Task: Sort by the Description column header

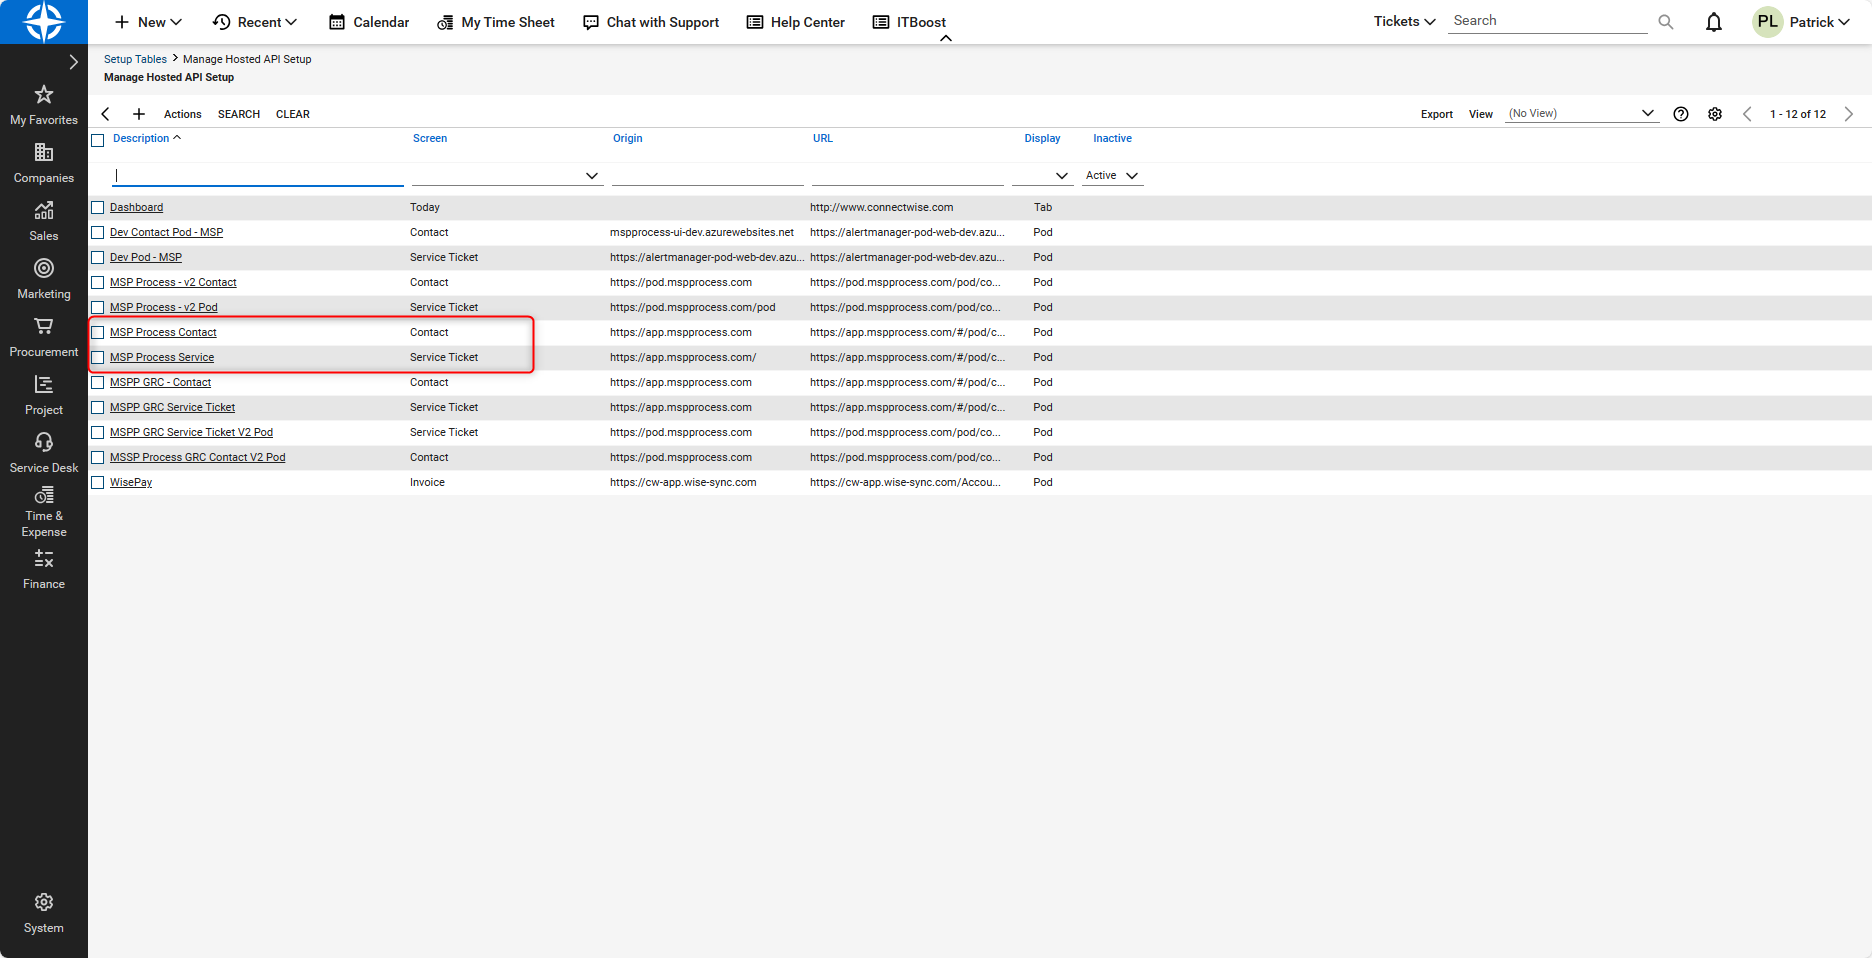Action: (141, 138)
